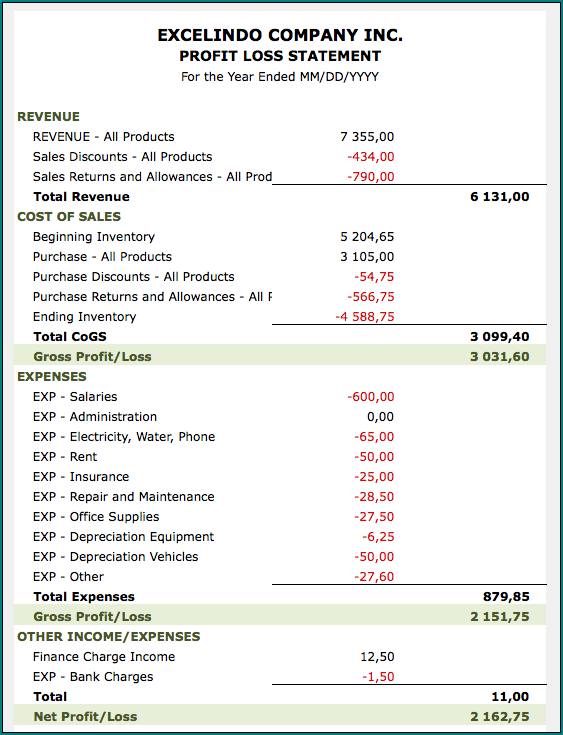This screenshot has height=735, width=563.
Task: Click the first Gross Profit/Loss value 3 031,60
Action: [x=500, y=357]
